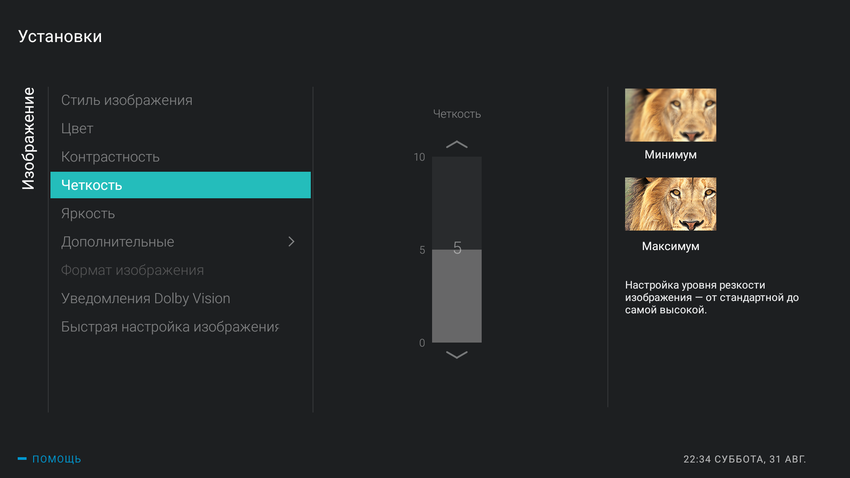Image resolution: width=850 pixels, height=478 pixels.
Task: Select the Цвет setting
Action: [x=77, y=129]
